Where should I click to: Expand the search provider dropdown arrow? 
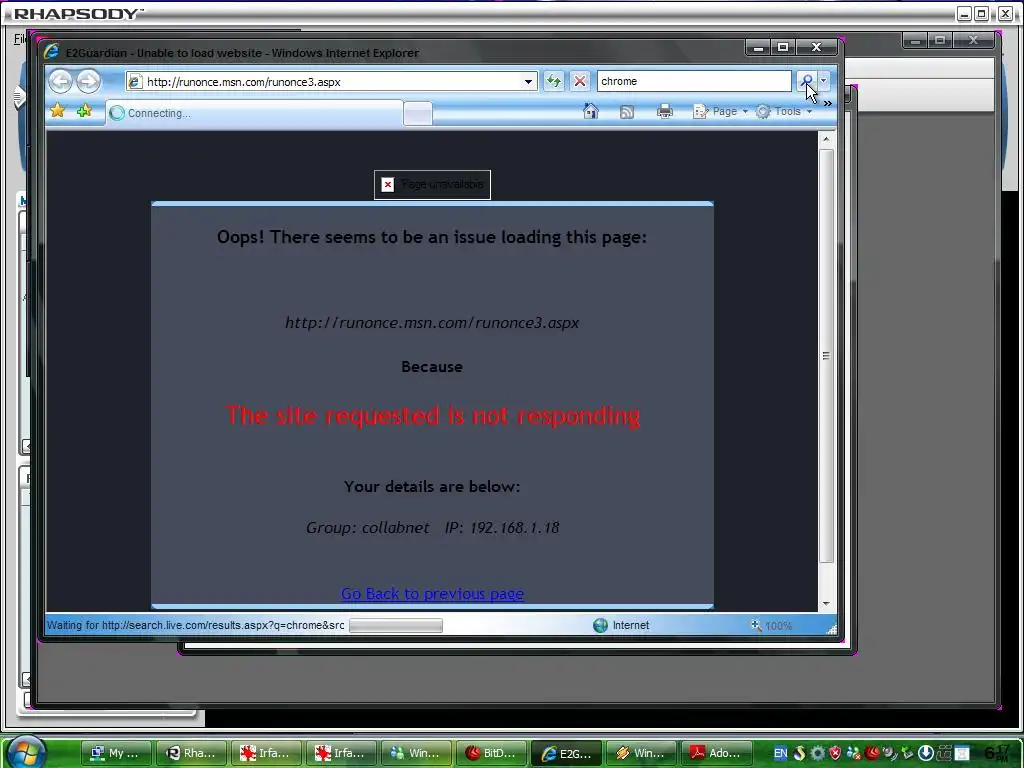pyautogui.click(x=824, y=81)
